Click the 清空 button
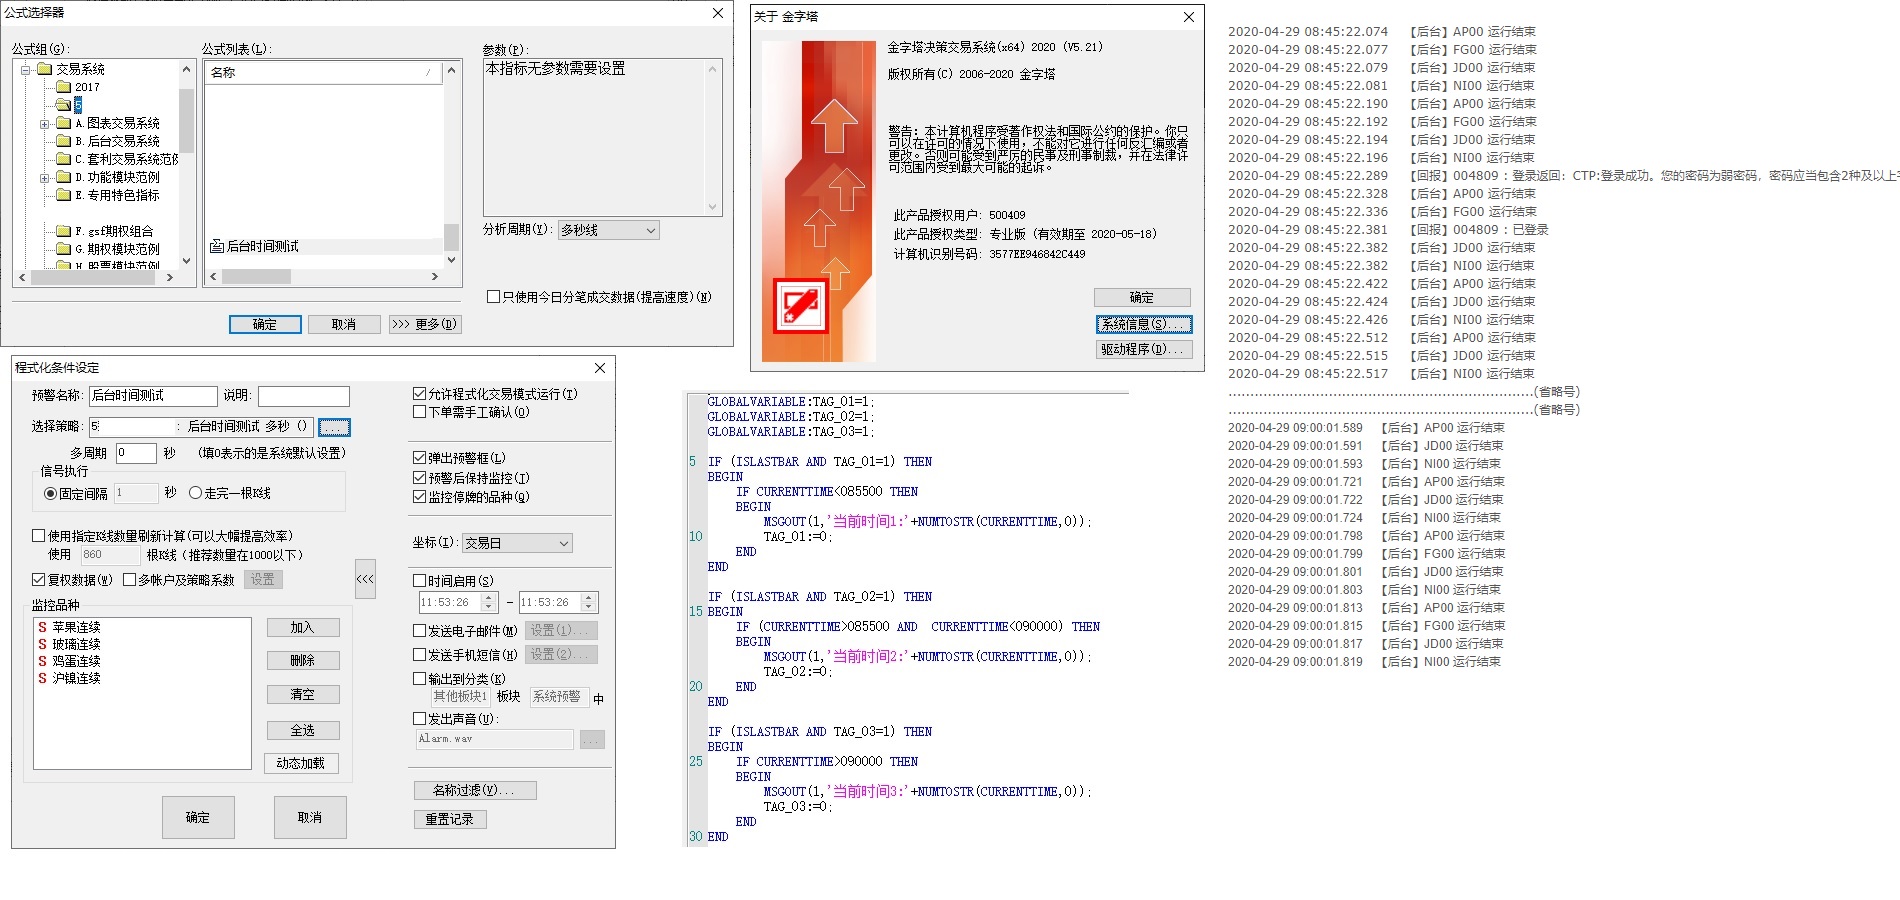 (x=303, y=694)
